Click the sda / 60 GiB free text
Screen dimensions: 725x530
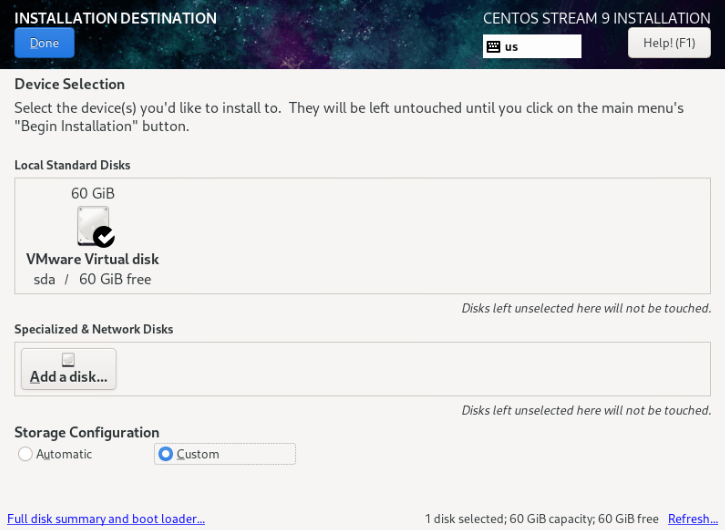click(92, 279)
